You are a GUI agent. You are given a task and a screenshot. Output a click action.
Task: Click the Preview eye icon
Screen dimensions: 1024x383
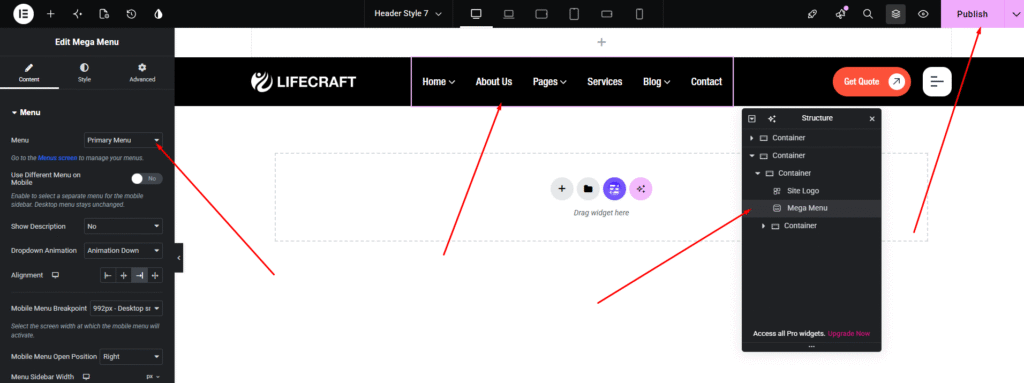pos(923,14)
